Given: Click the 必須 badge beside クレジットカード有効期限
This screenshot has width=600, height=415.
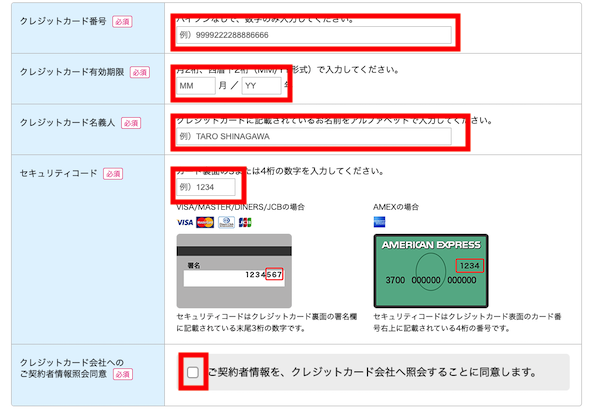Looking at the screenshot, I should pos(140,72).
